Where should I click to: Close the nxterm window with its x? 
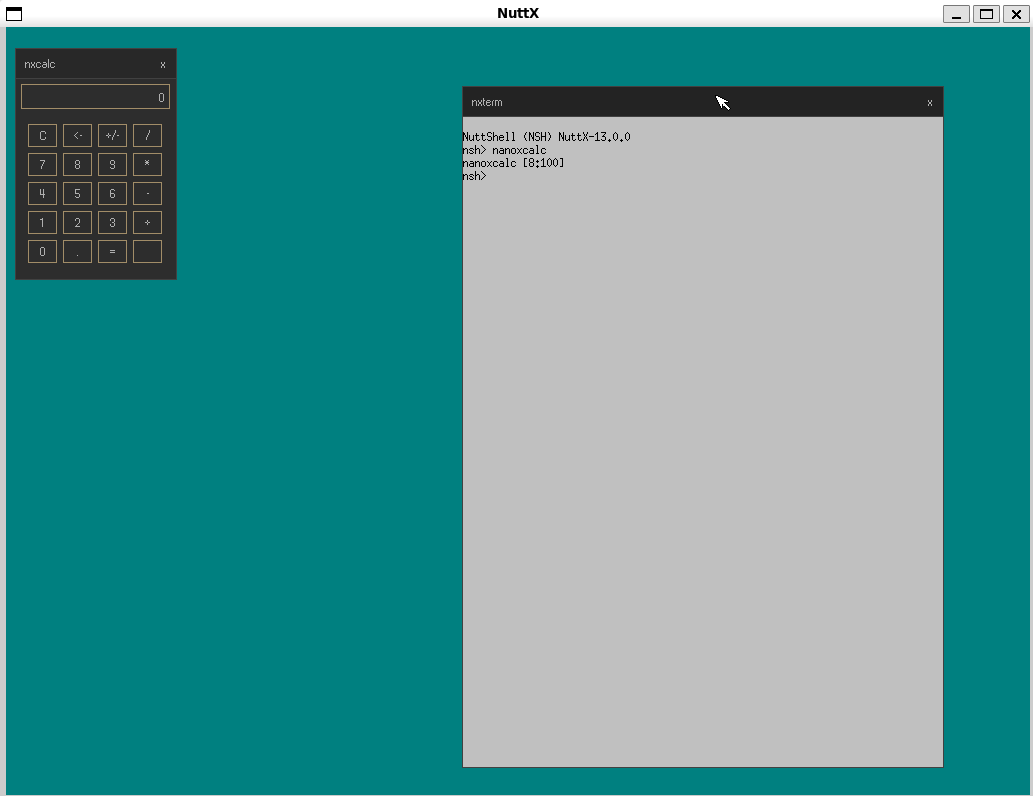(x=930, y=103)
